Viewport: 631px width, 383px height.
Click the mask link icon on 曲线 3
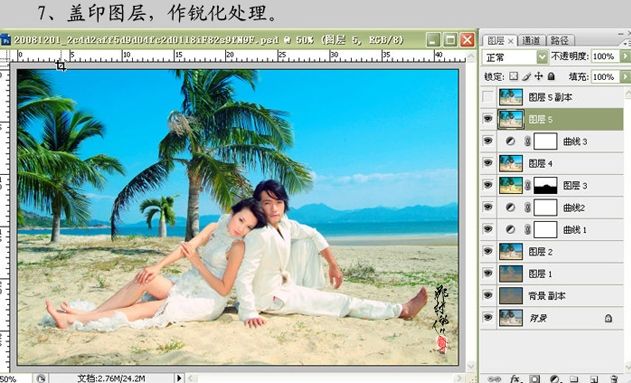click(528, 141)
